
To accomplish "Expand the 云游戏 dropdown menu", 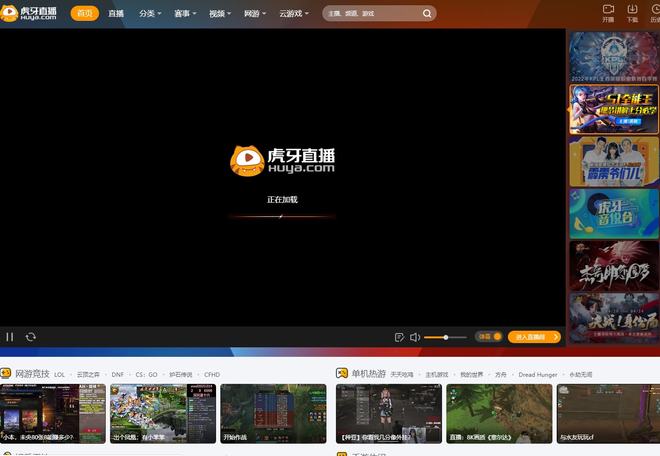I will pyautogui.click(x=294, y=13).
